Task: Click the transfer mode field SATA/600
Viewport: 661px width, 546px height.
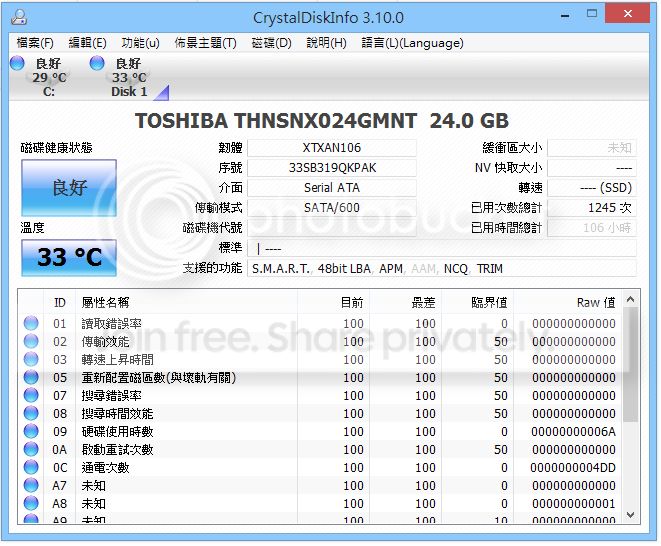Action: [x=332, y=207]
